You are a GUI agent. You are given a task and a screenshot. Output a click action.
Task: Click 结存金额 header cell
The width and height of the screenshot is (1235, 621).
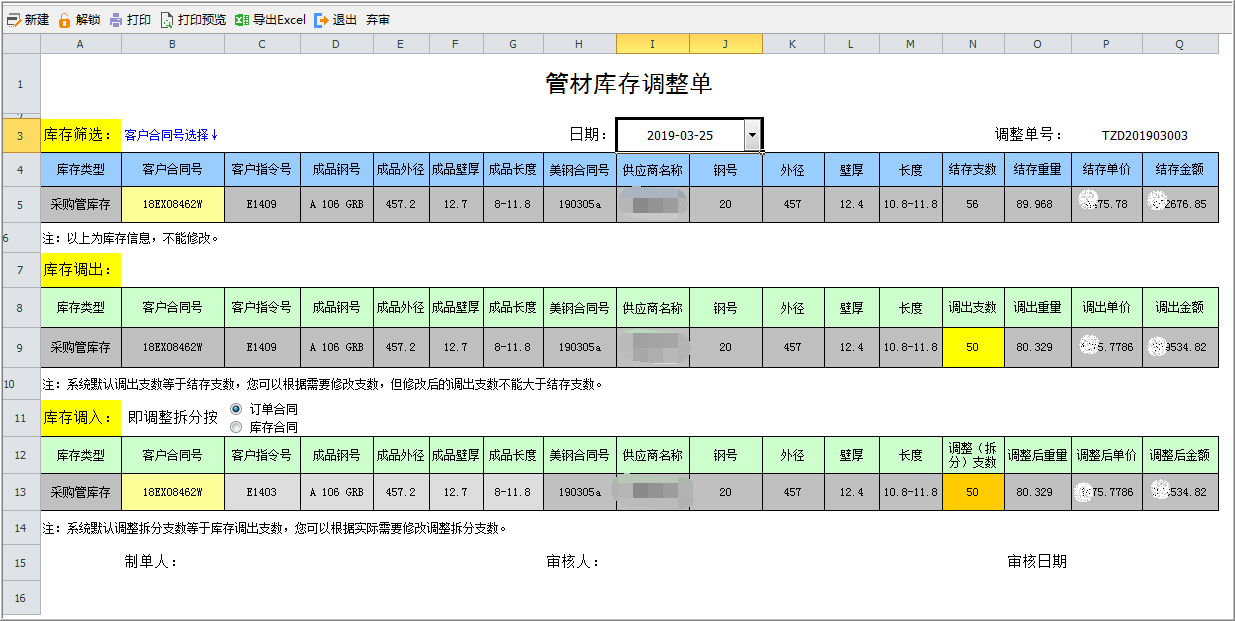point(1180,170)
